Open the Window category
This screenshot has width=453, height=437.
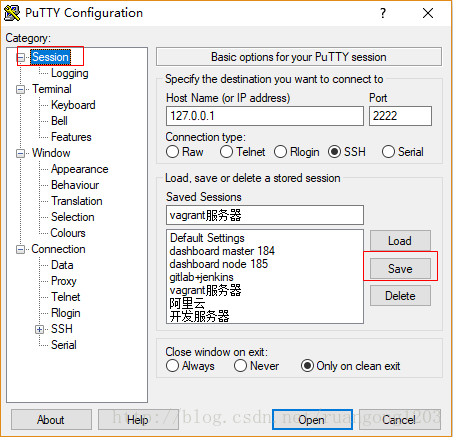point(51,153)
